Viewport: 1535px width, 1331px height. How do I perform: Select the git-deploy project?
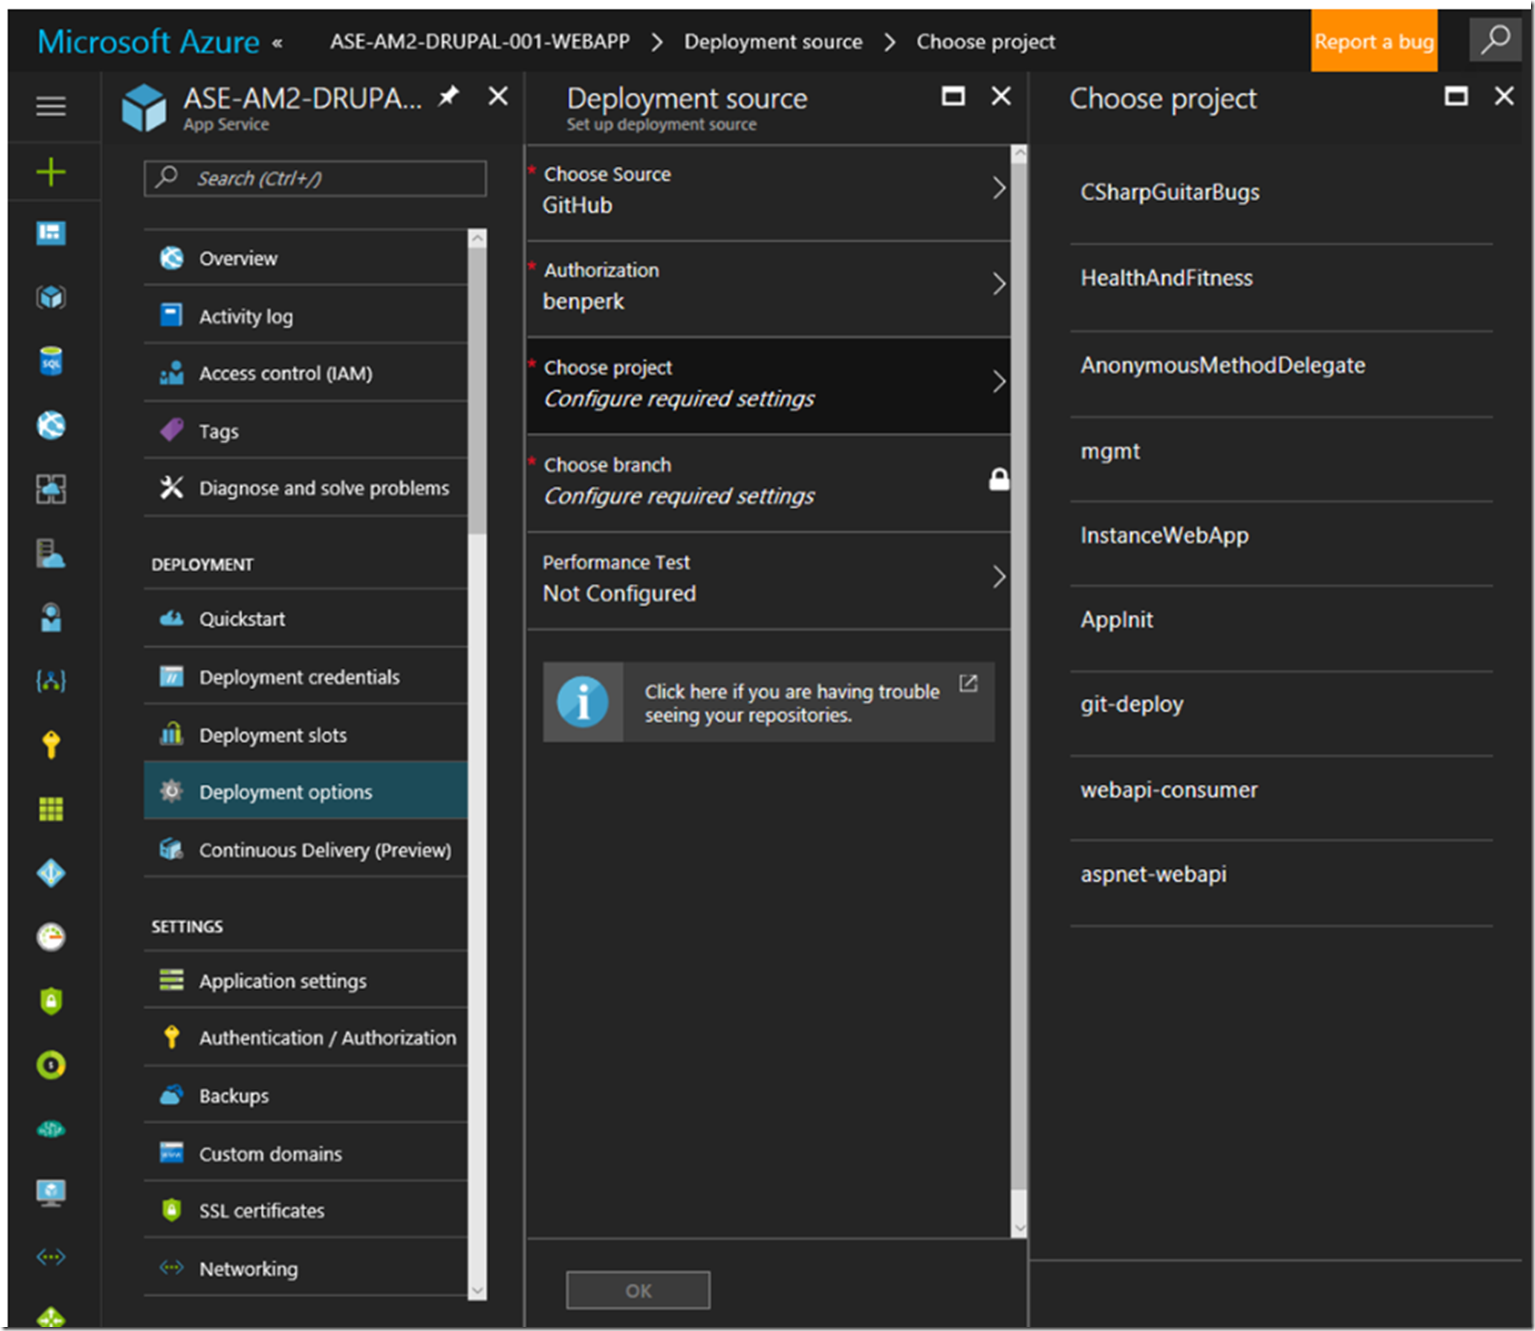1131,704
